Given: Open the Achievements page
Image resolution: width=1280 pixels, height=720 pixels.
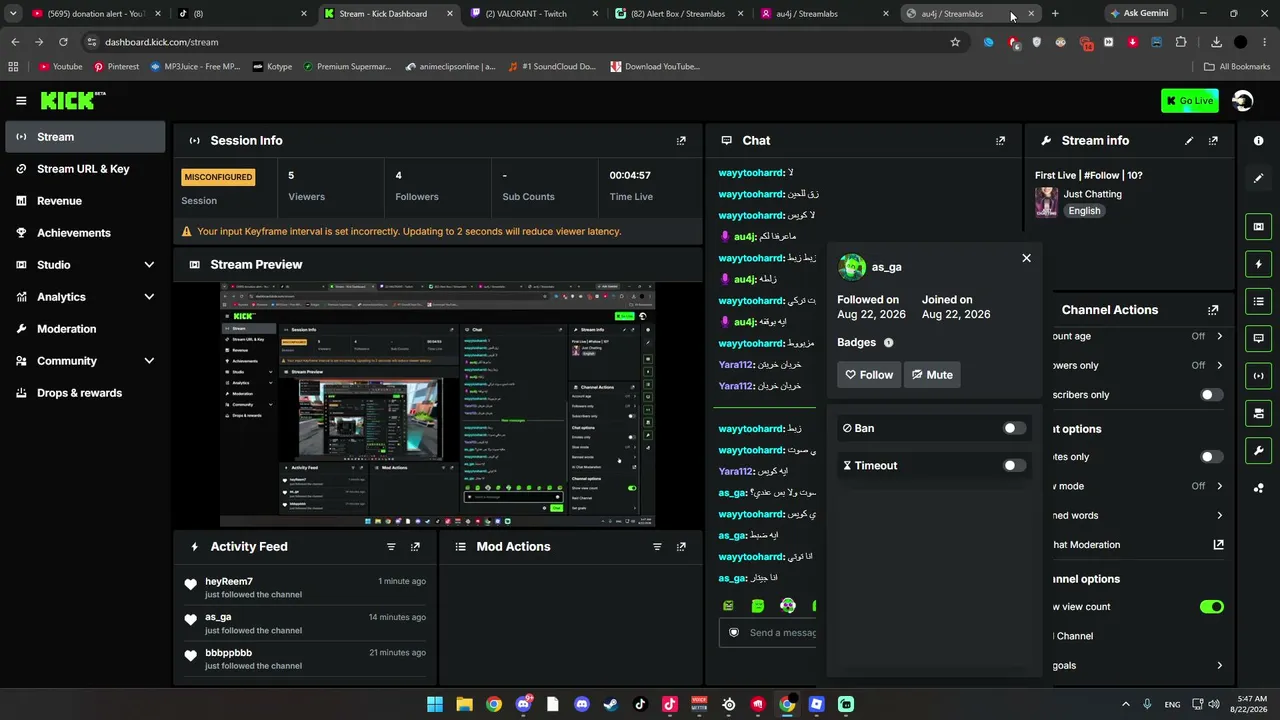Looking at the screenshot, I should pos(85,233).
